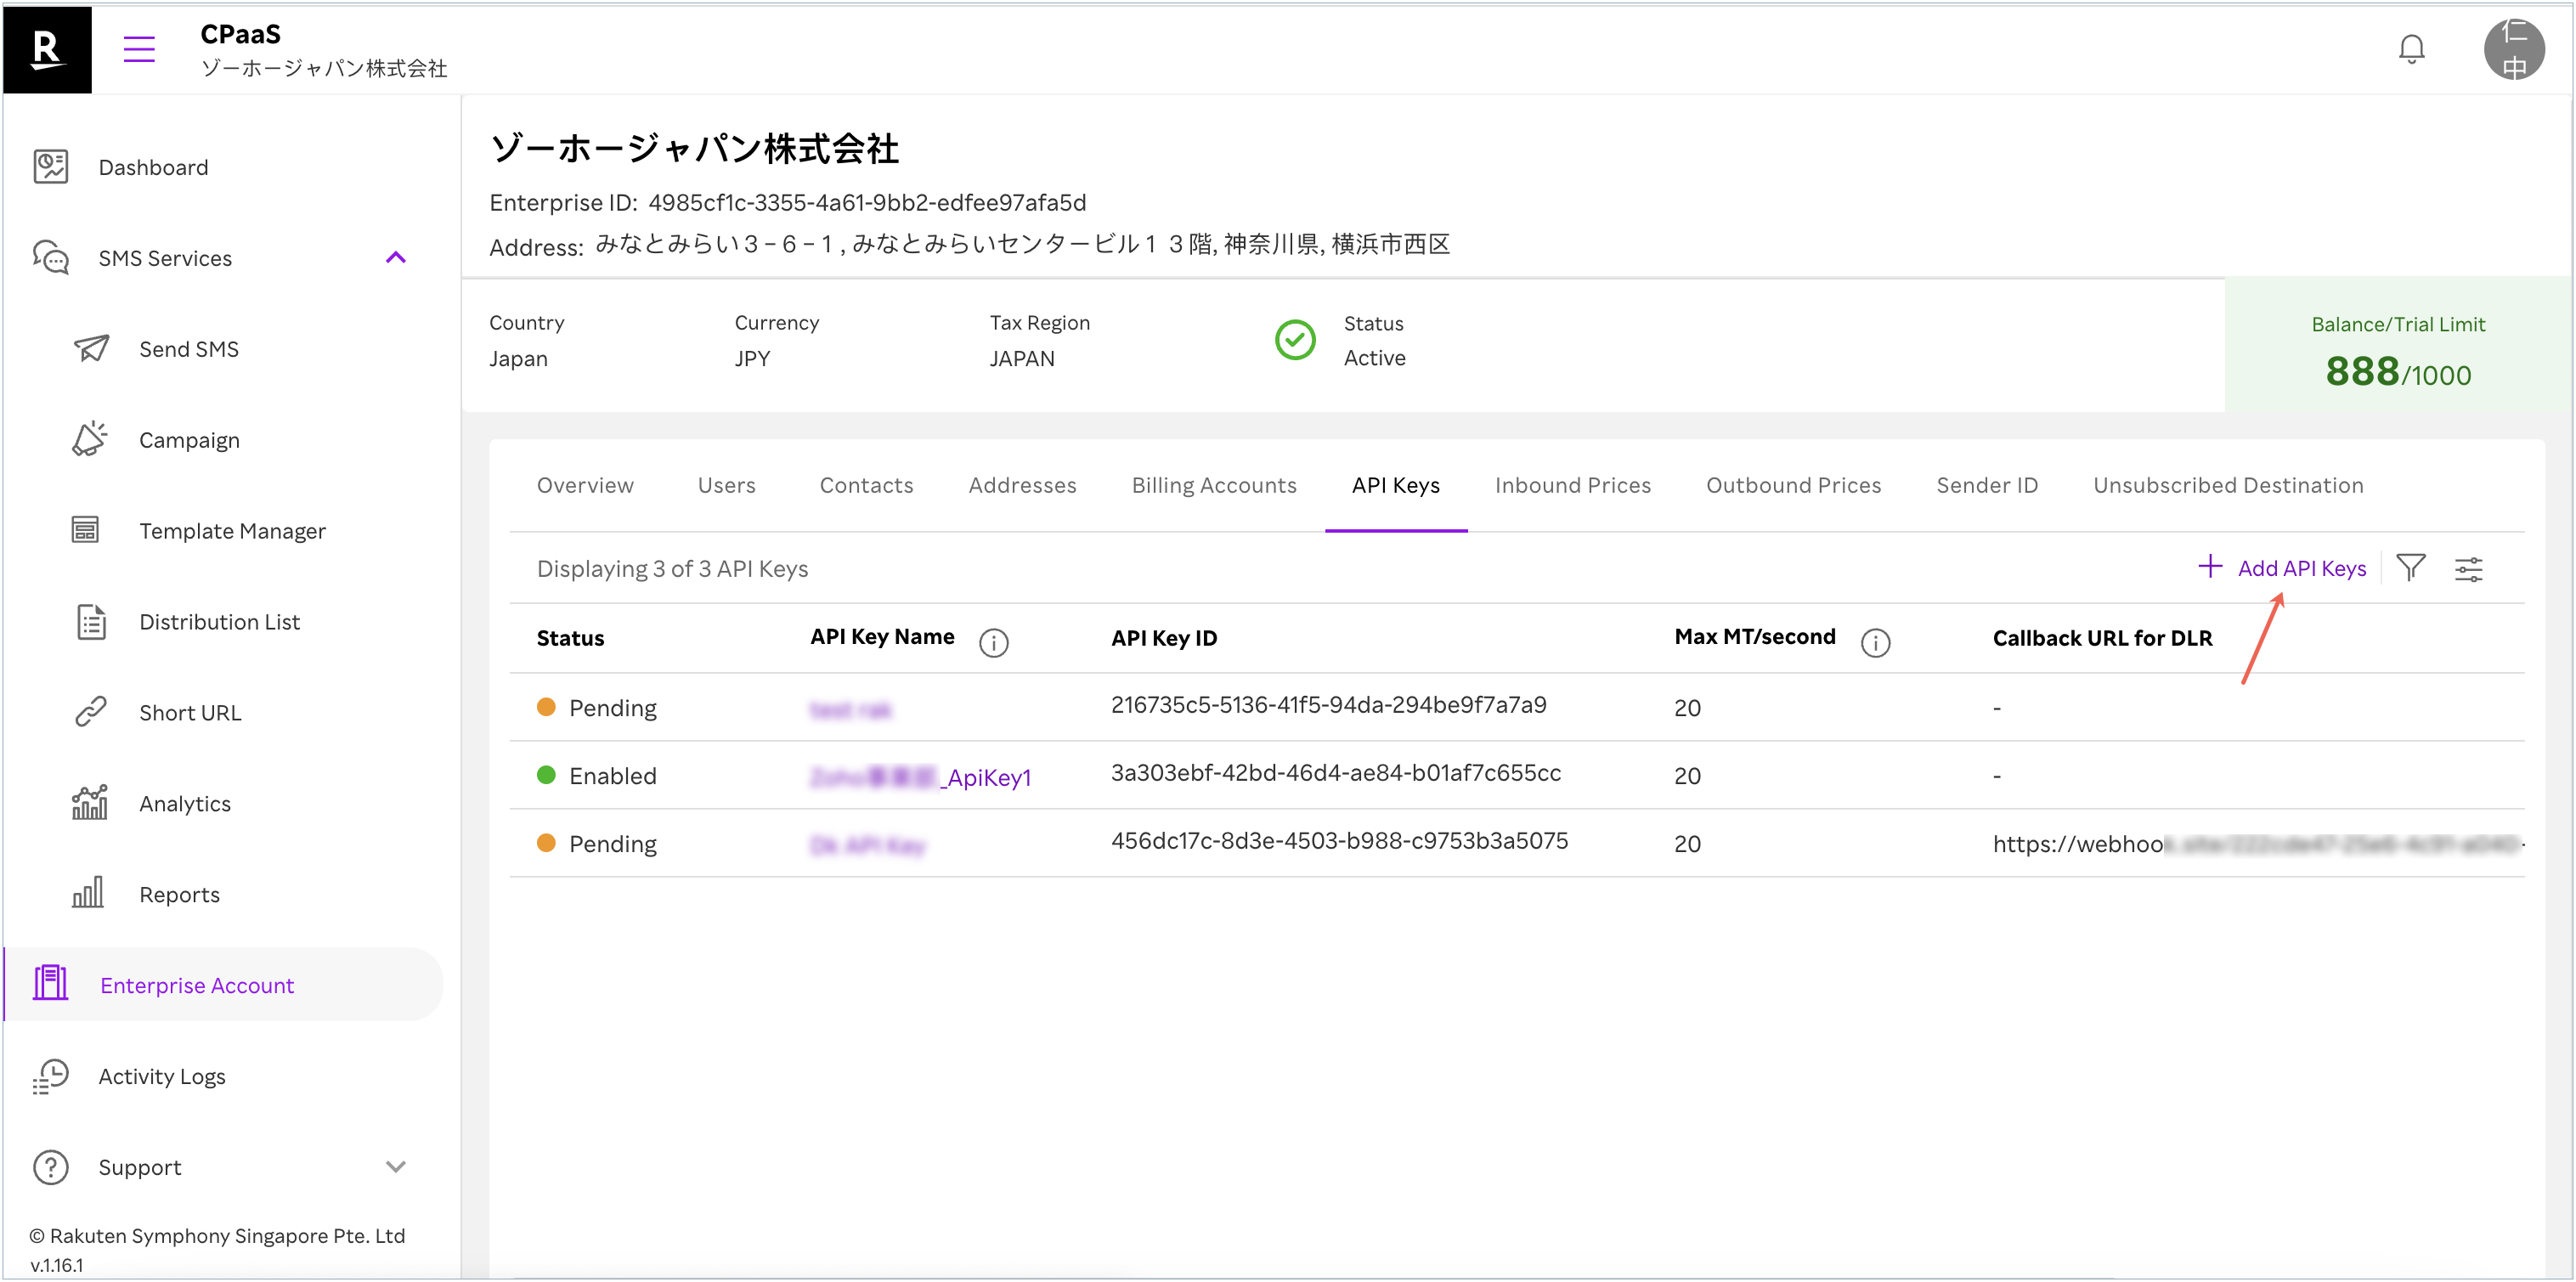This screenshot has width=2576, height=1282.
Task: Go to Template Manager
Action: point(232,531)
